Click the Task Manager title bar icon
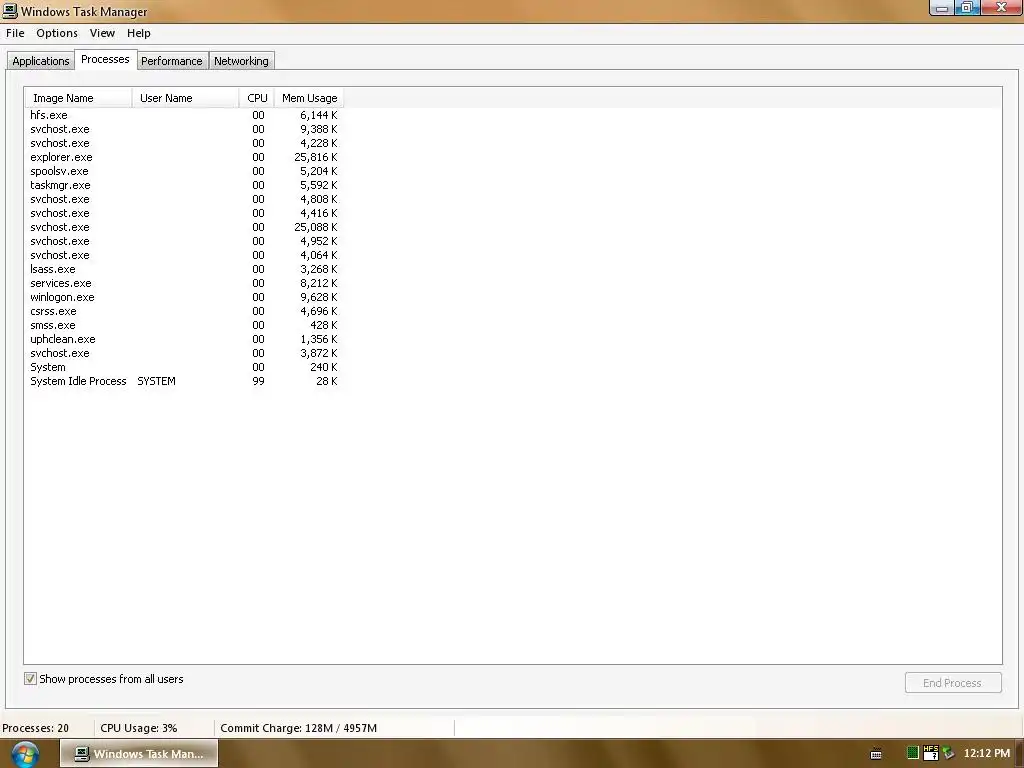This screenshot has height=768, width=1024. (10, 11)
